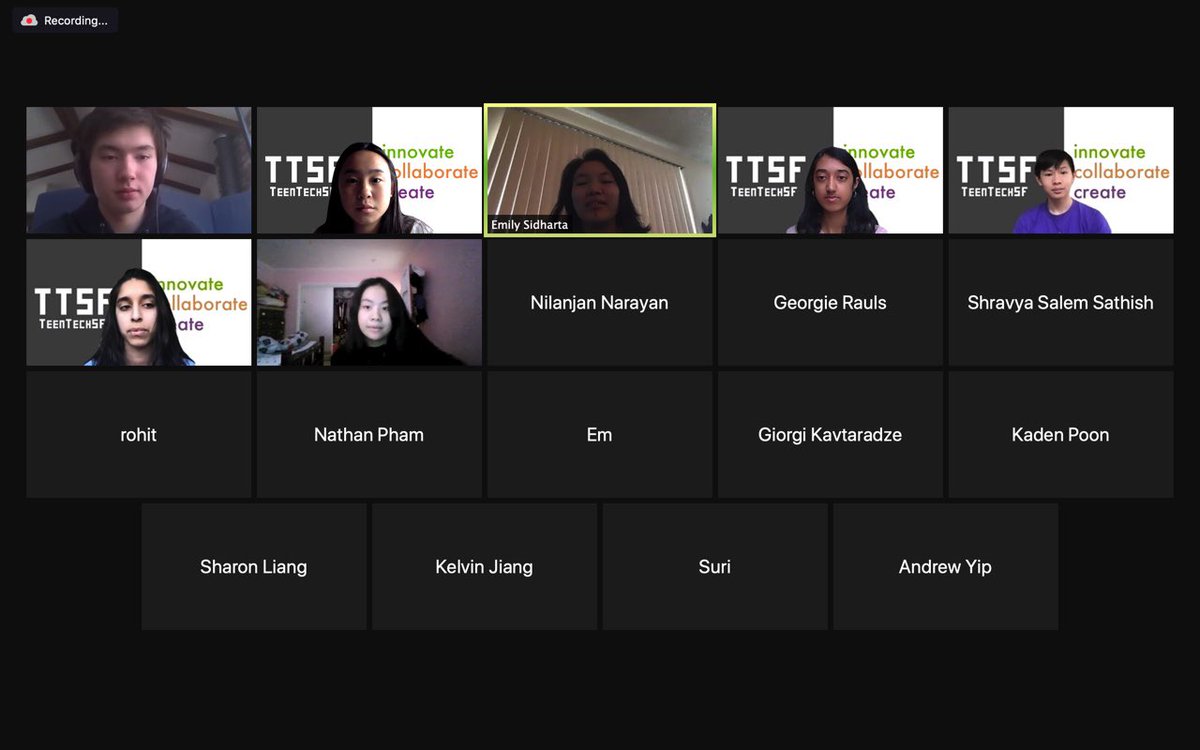The width and height of the screenshot is (1200, 750).
Task: Select Sharon Liang's participant tile
Action: tap(254, 566)
